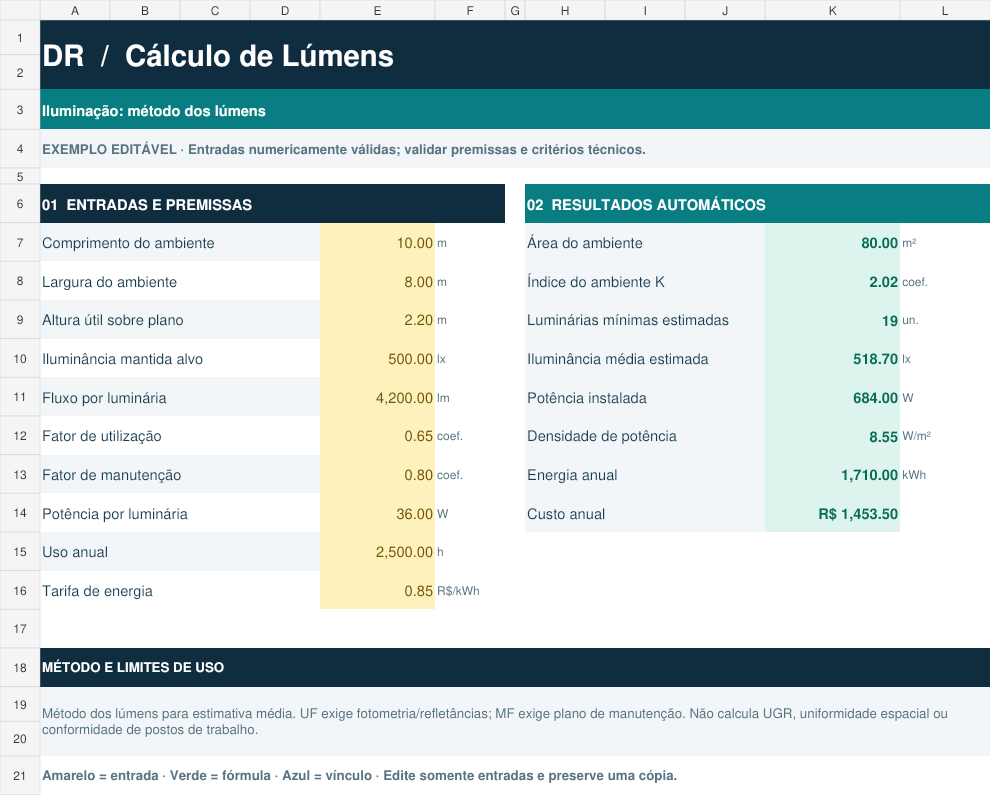Click the Tarifa de energia 0.85 cell
The image size is (990, 795).
(x=377, y=590)
